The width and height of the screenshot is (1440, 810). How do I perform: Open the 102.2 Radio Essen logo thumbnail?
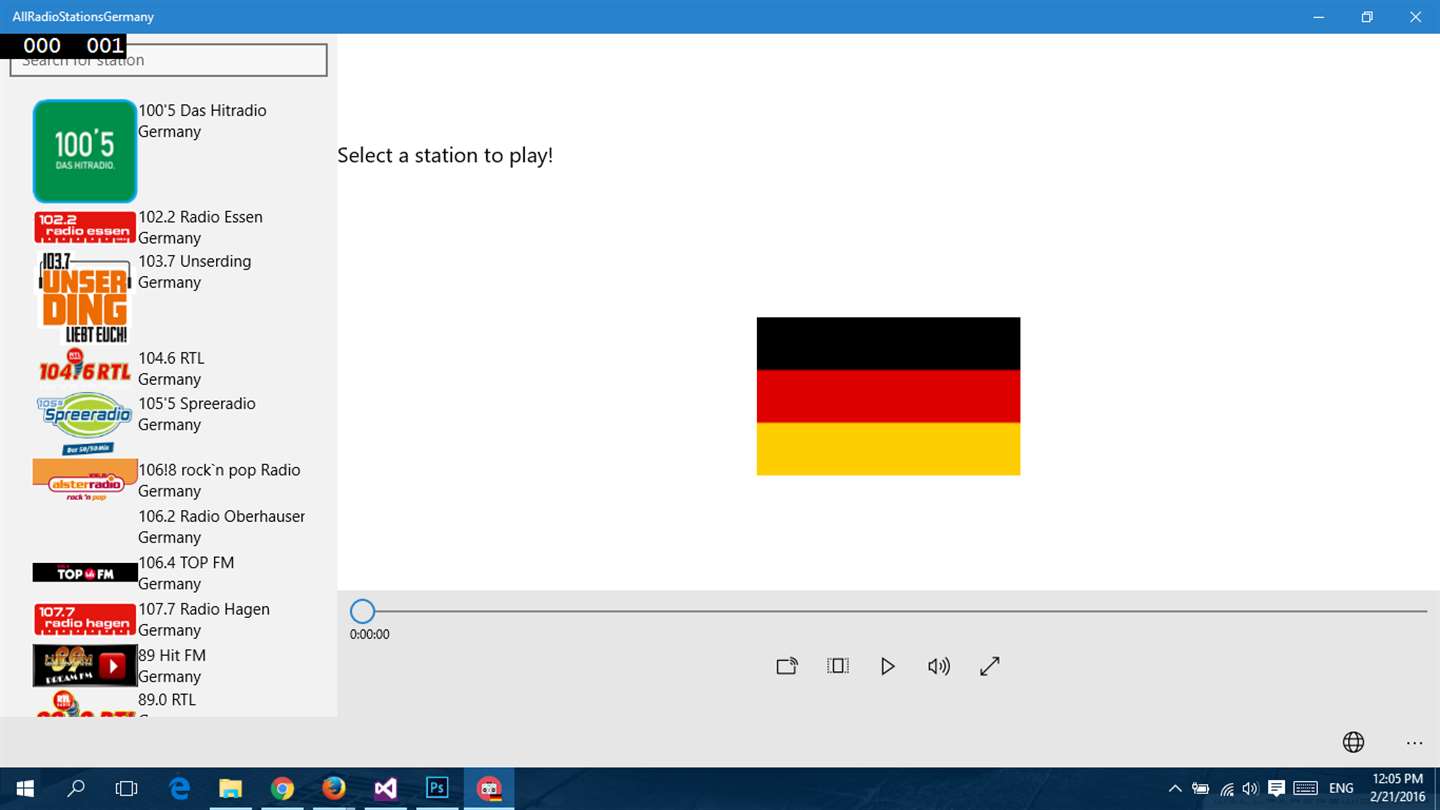[85, 227]
